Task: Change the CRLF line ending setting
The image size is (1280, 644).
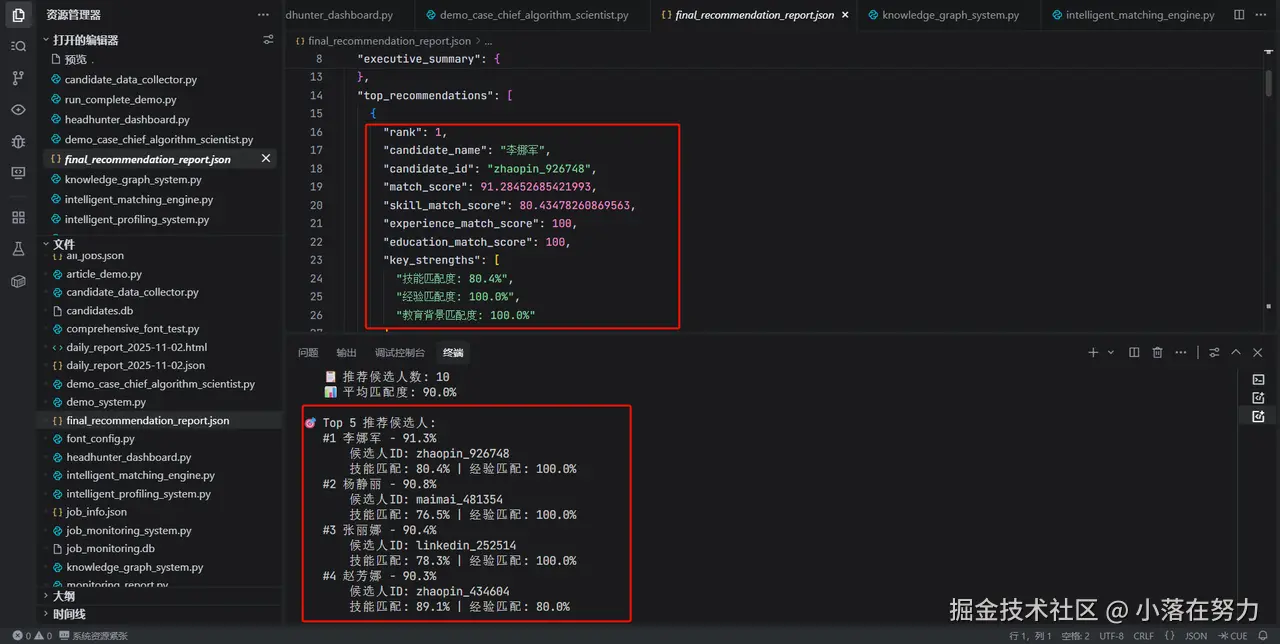Action: coord(1144,636)
